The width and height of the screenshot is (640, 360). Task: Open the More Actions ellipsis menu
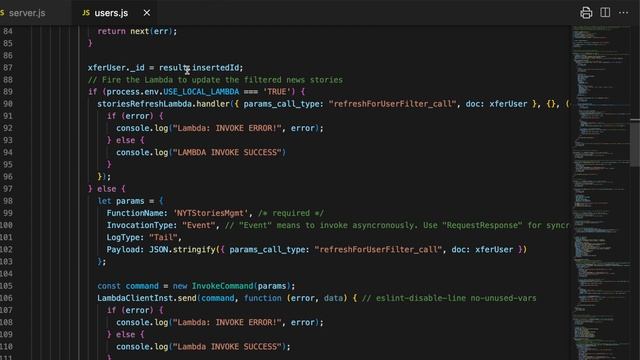(623, 13)
